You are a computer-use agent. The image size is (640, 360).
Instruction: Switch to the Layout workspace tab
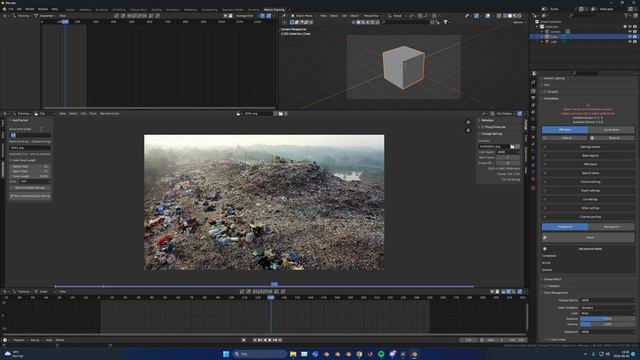tap(70, 9)
